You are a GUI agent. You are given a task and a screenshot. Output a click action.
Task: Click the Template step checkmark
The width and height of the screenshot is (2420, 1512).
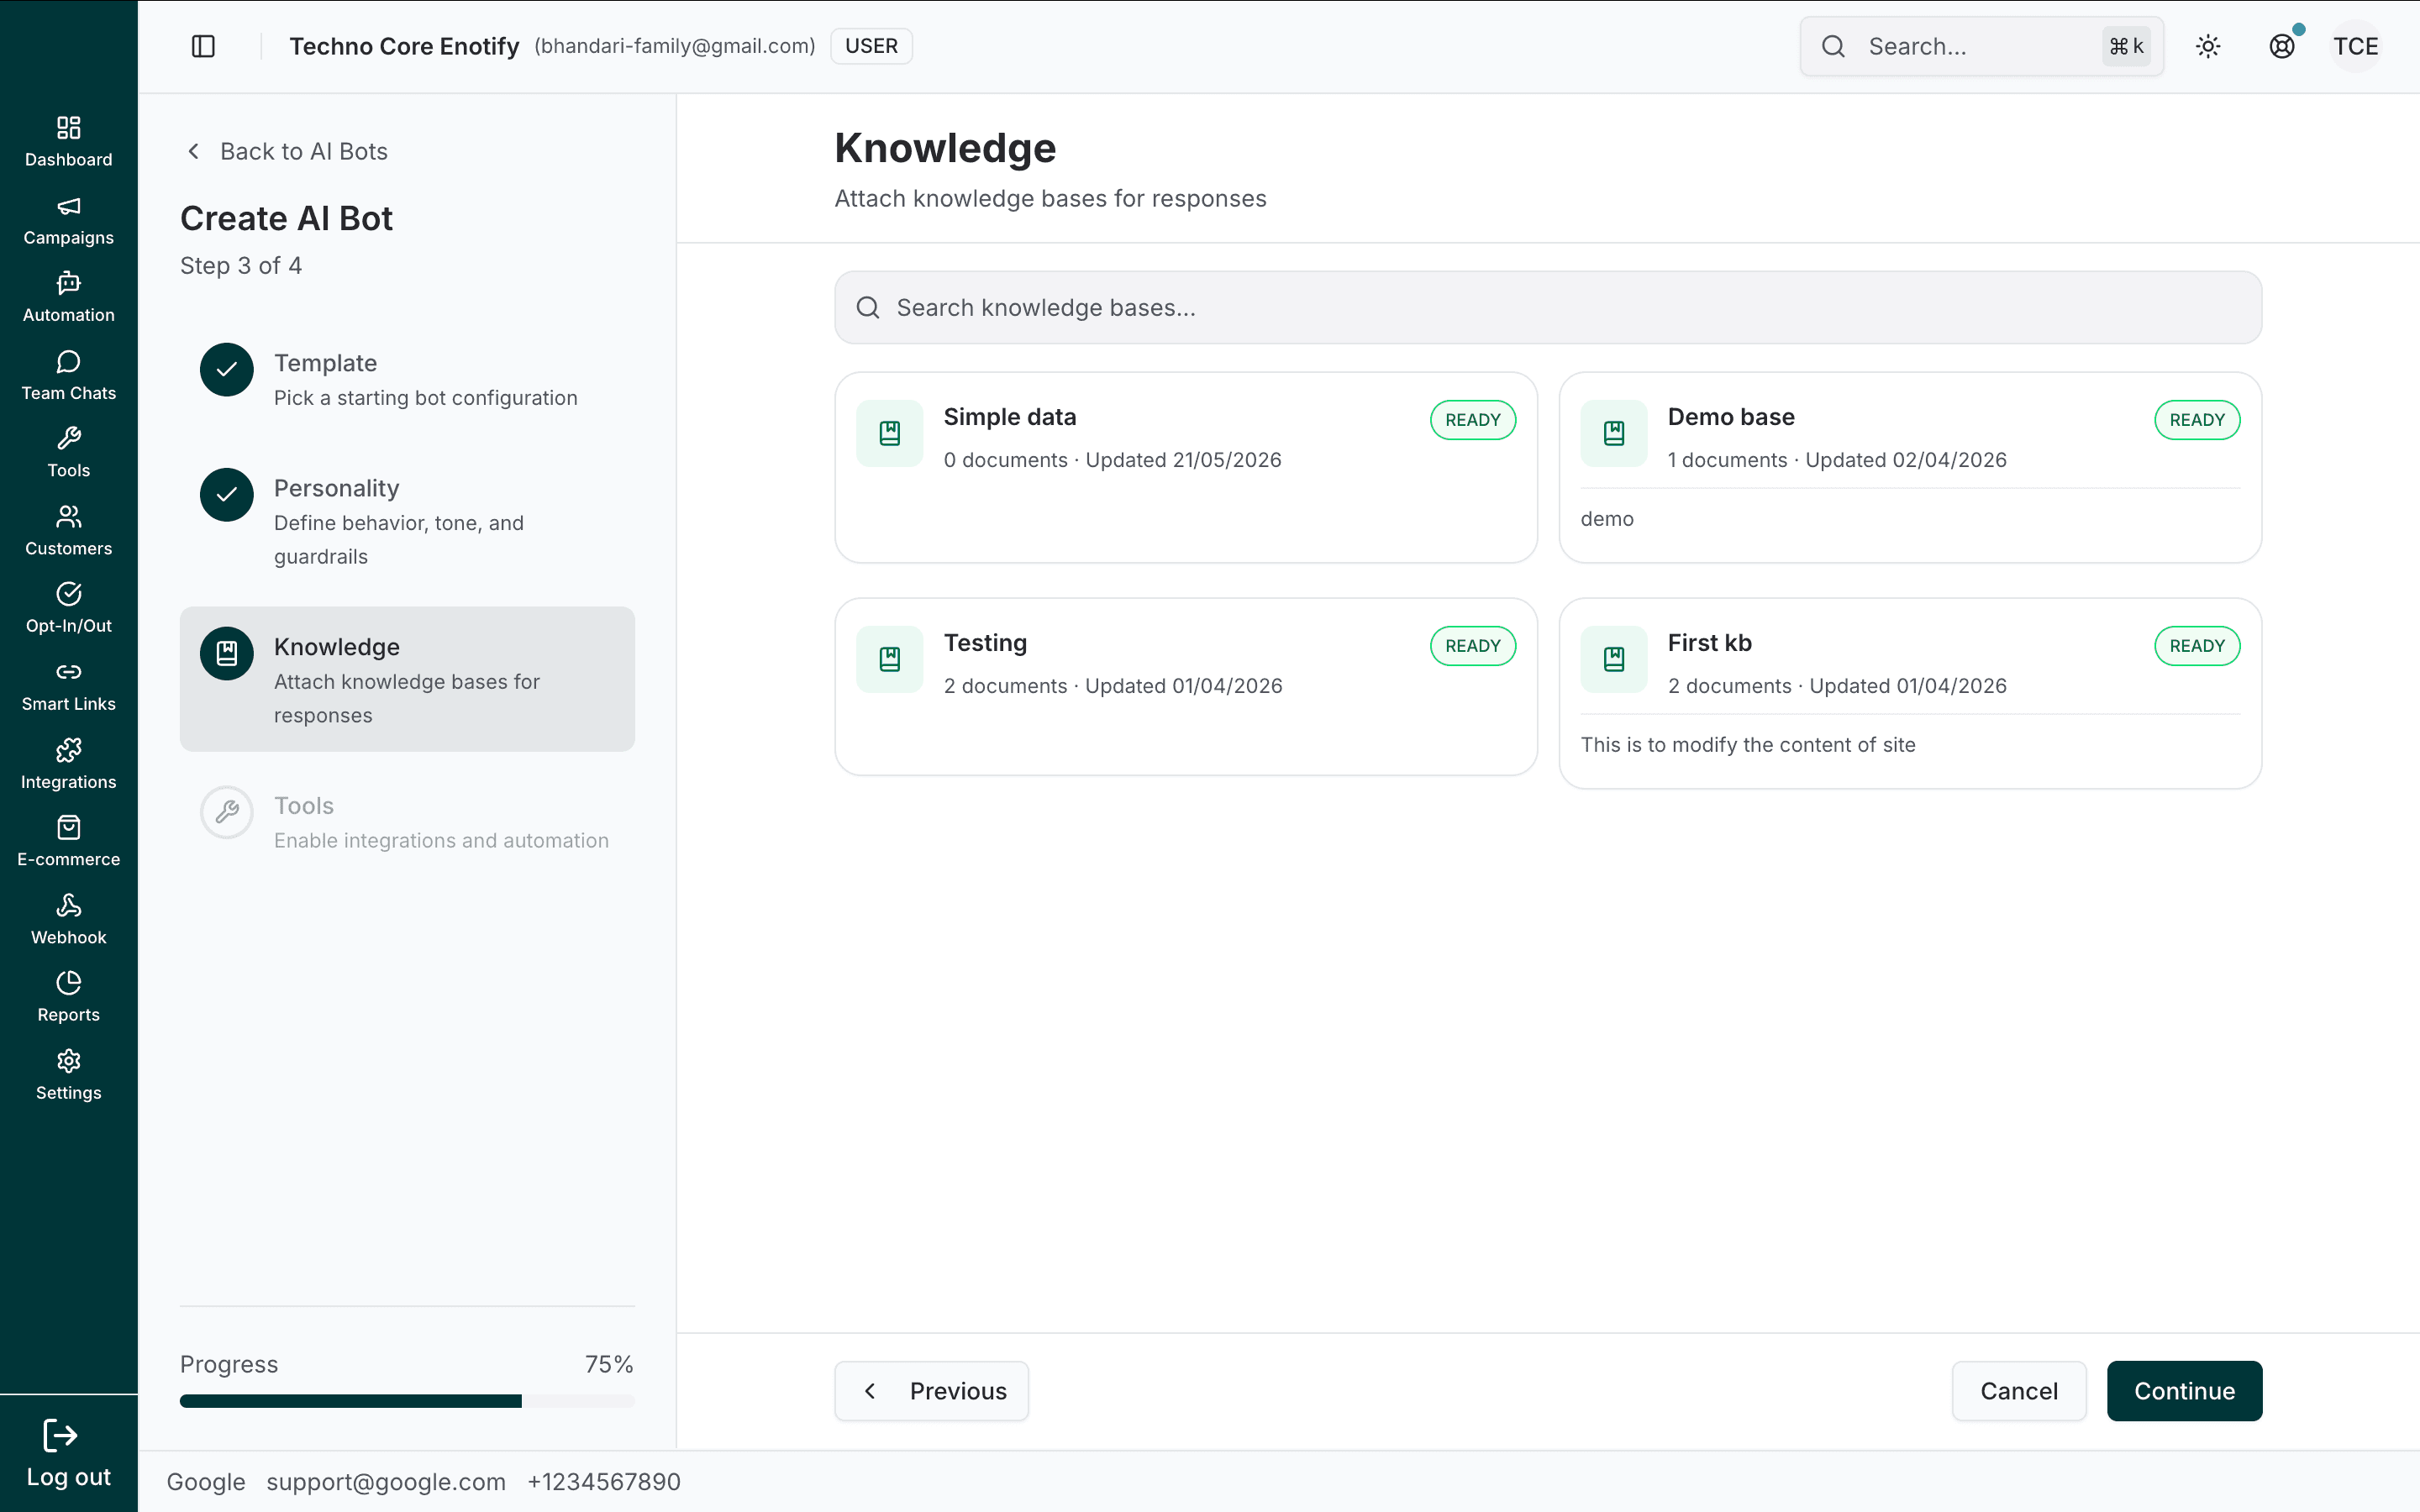click(227, 370)
